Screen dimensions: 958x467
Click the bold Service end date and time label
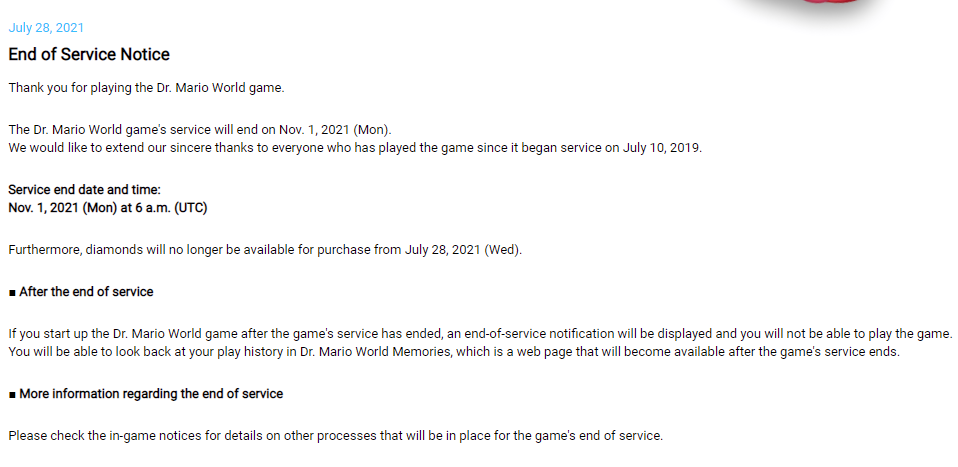(x=84, y=190)
